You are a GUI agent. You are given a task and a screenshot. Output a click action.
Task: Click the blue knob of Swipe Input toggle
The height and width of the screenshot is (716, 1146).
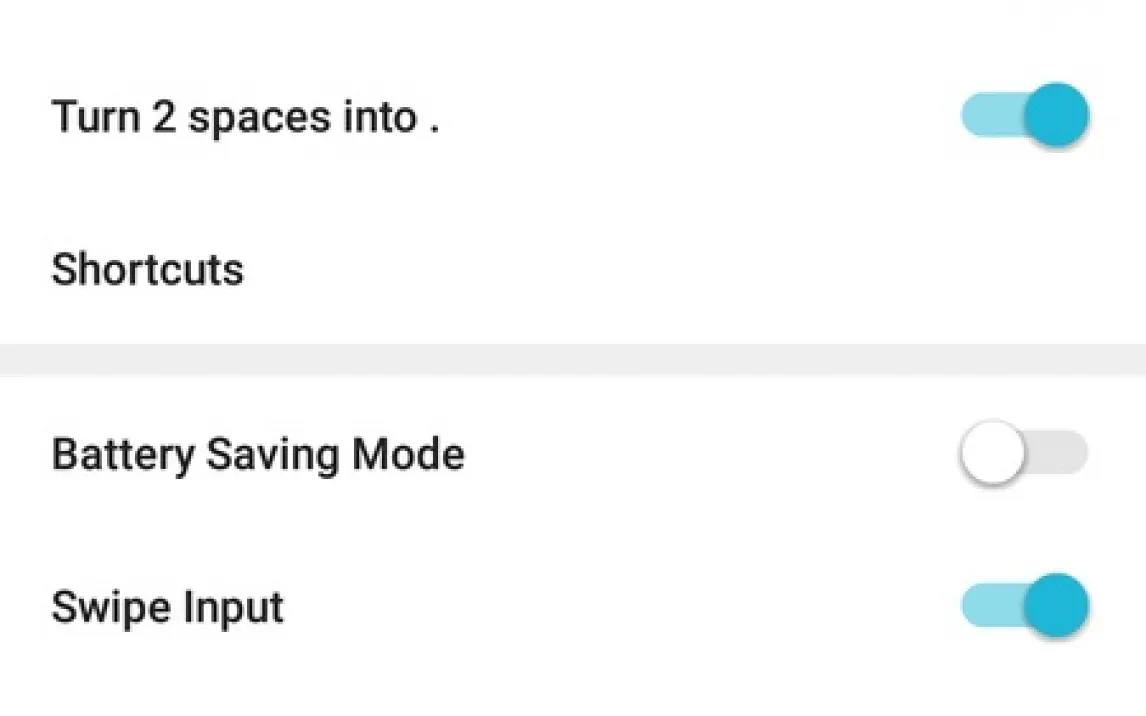1055,606
